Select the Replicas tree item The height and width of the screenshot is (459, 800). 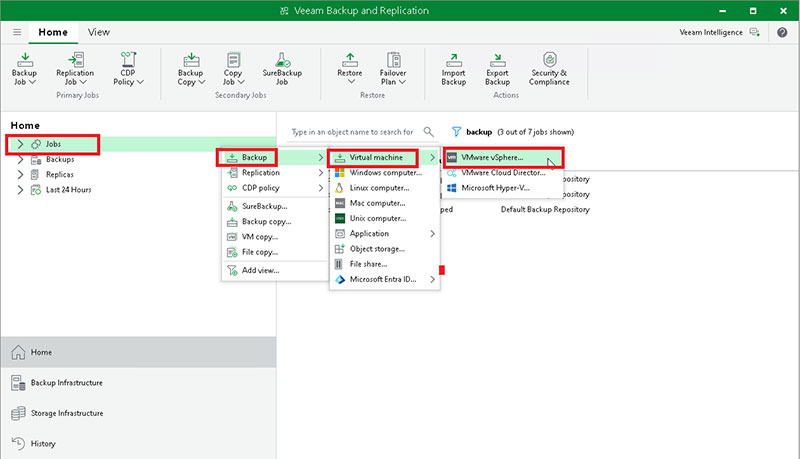coord(59,174)
